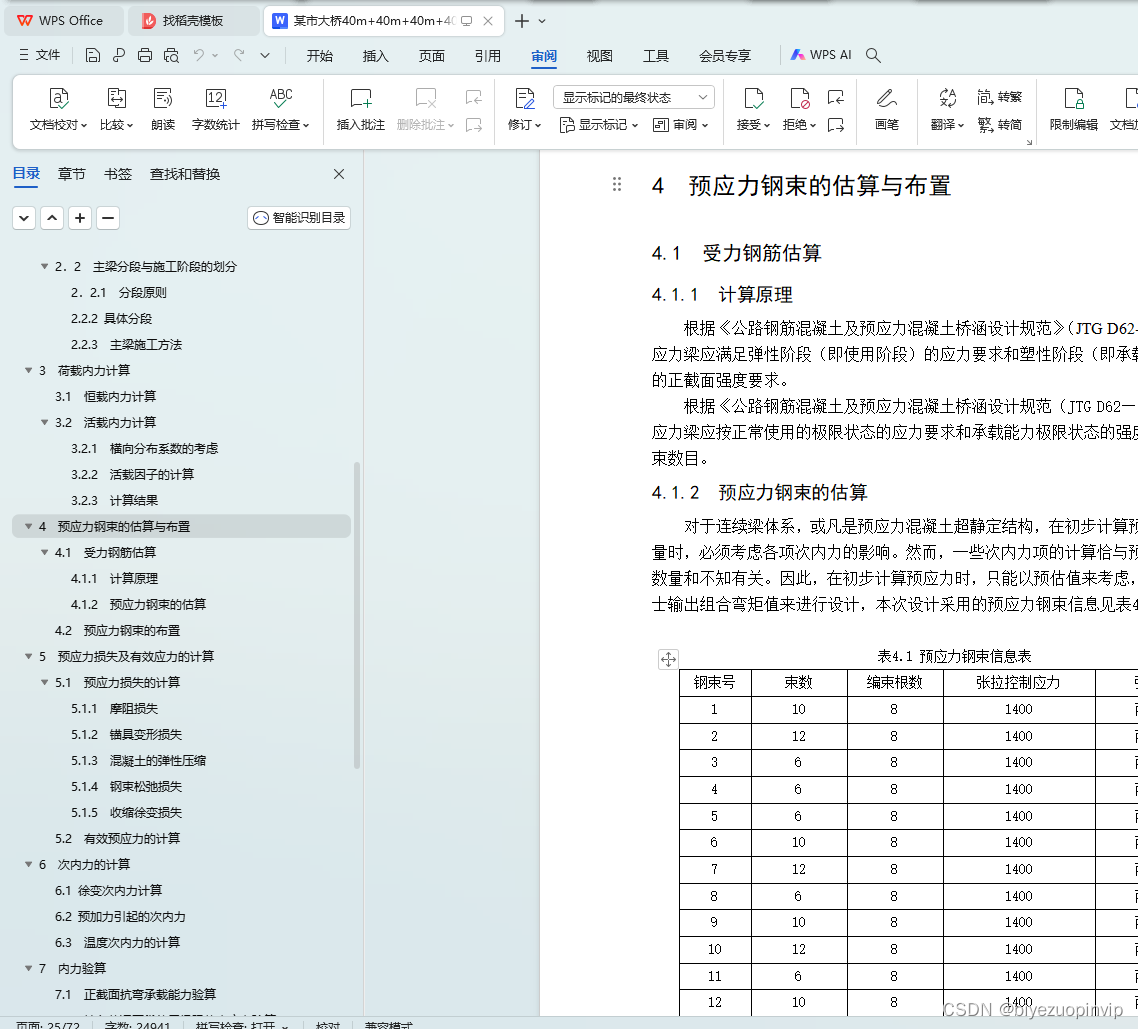Image resolution: width=1138 pixels, height=1029 pixels.
Task: Click the 拒绝 reject changes icon
Action: (799, 98)
